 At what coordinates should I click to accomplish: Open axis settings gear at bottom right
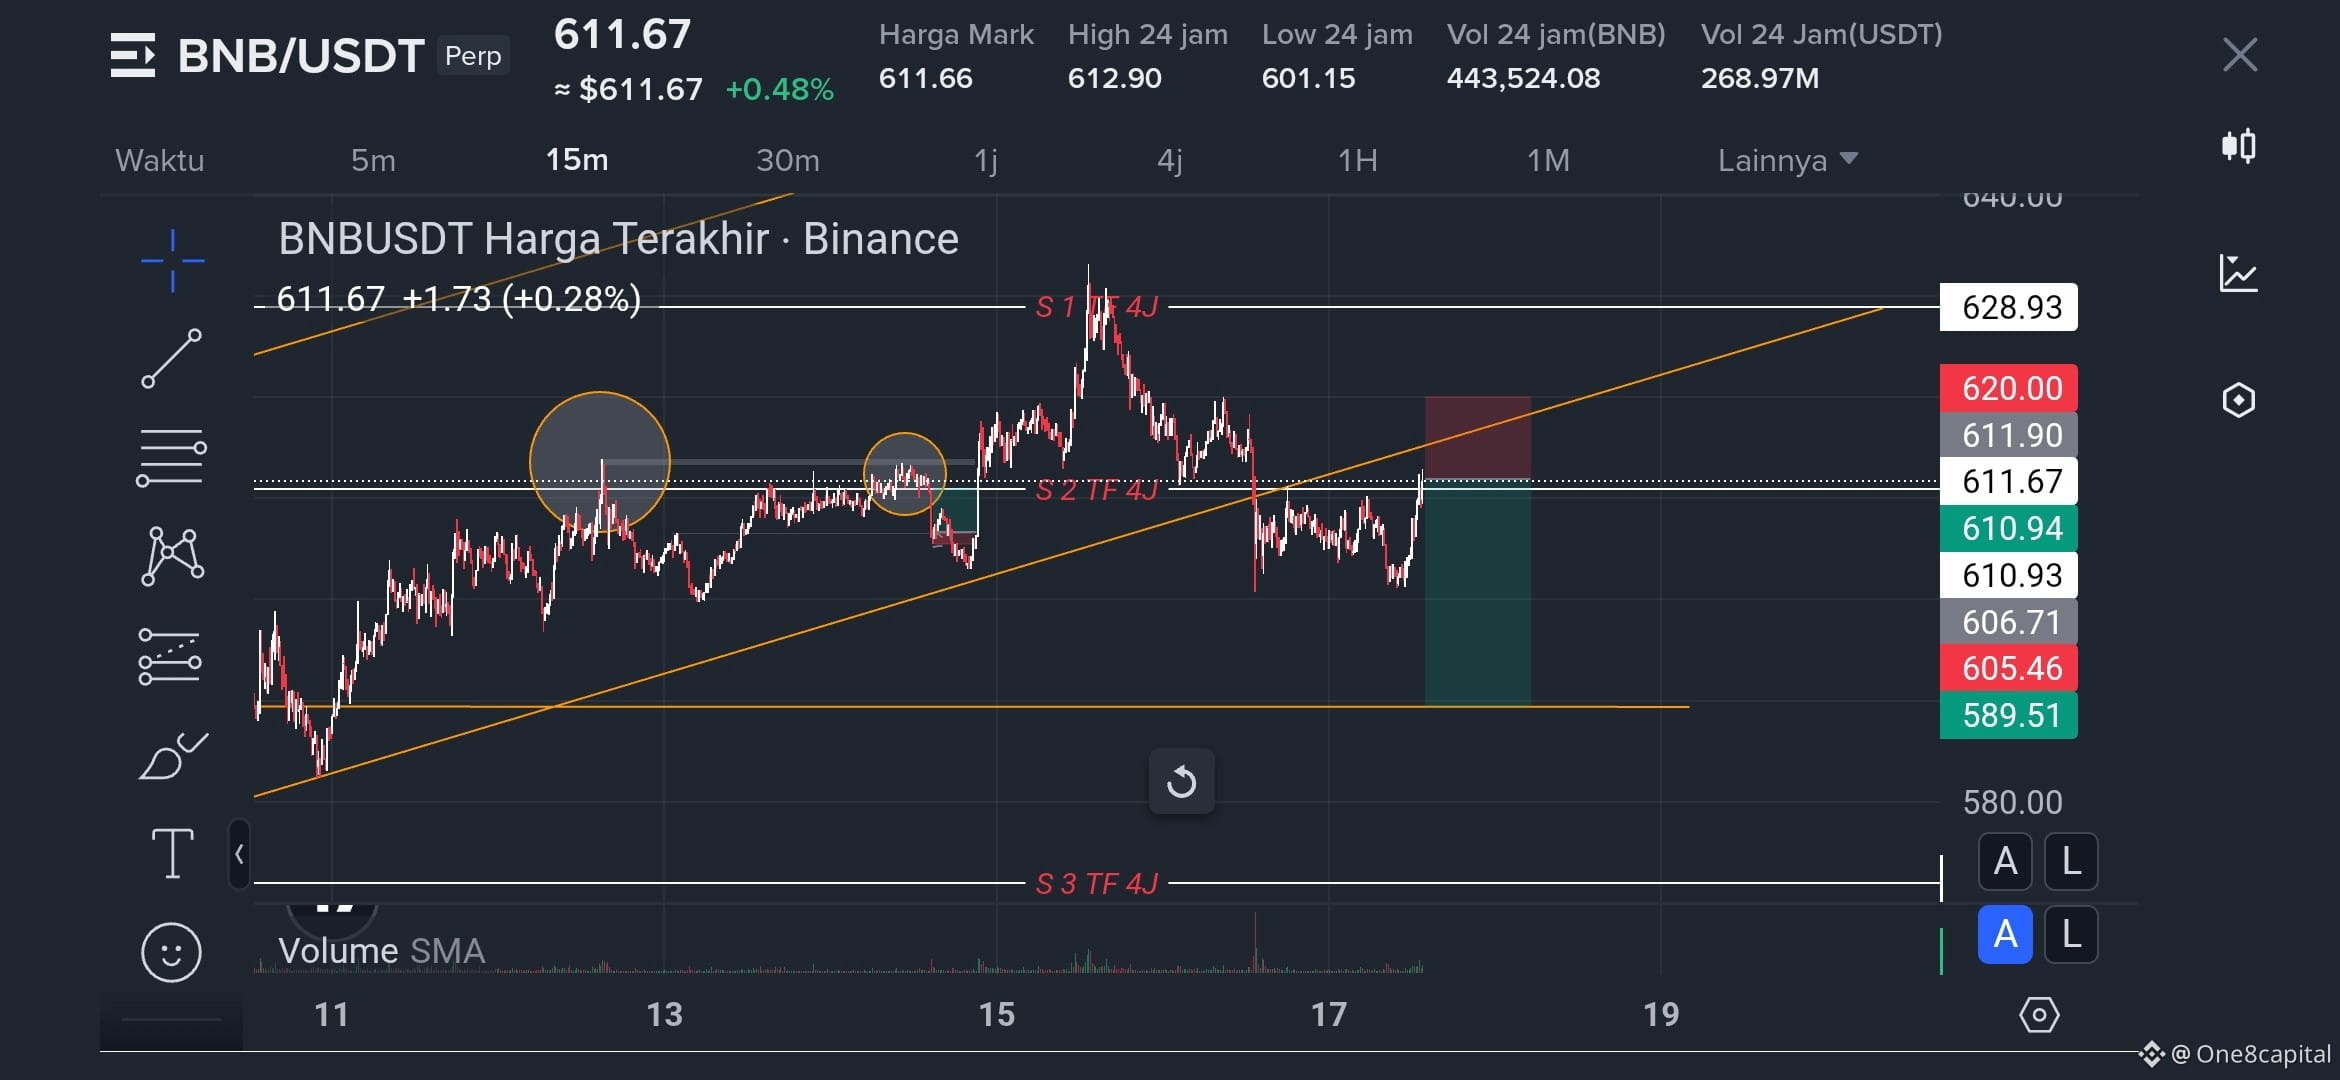coord(2039,1015)
